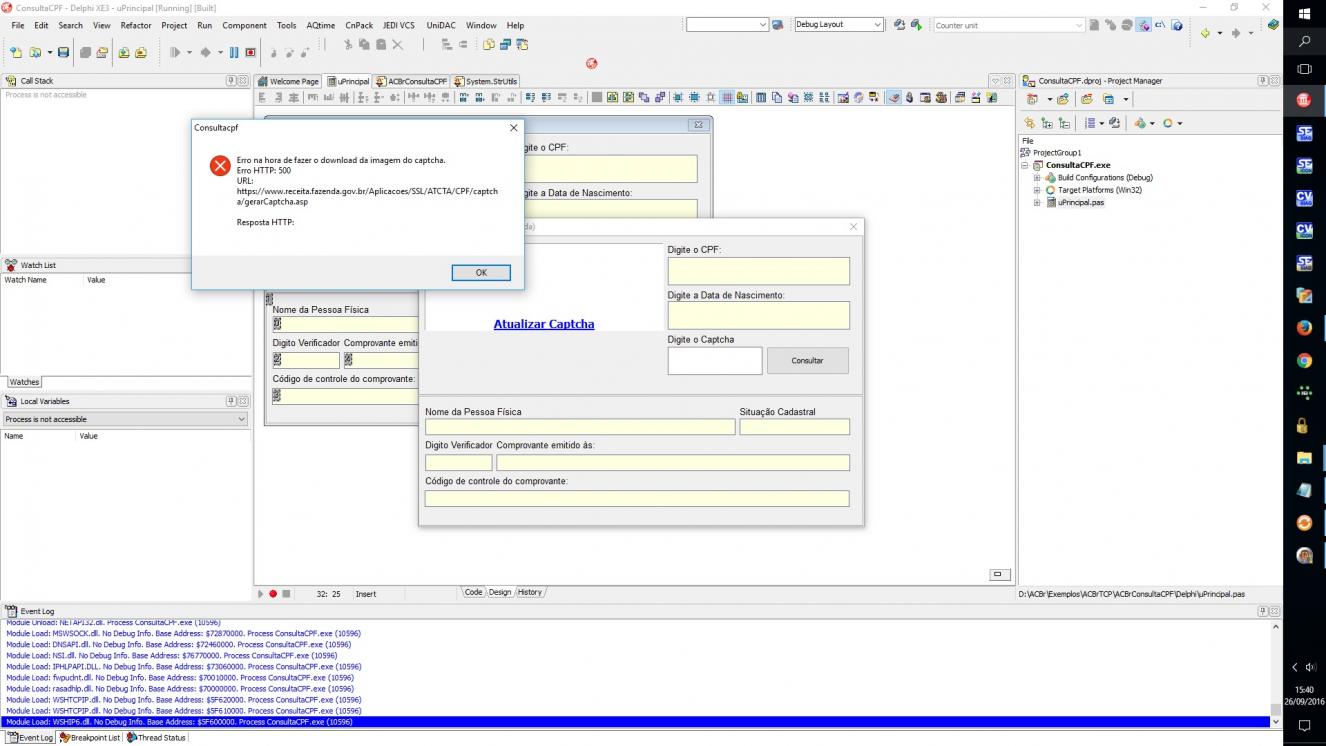Collapse the ConsultaCPF.exe project node

(1025, 165)
